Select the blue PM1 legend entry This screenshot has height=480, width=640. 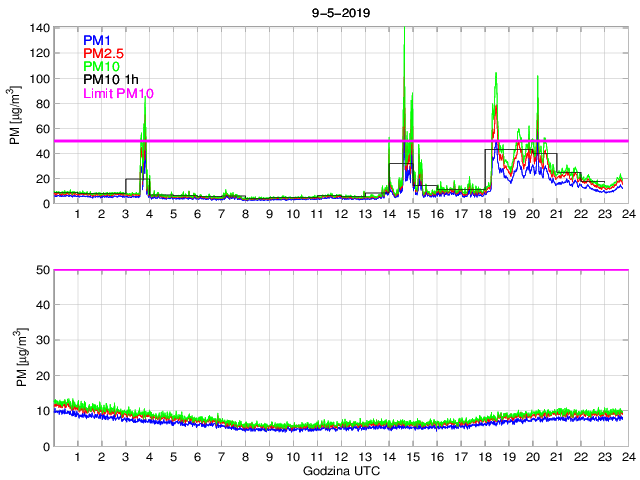[x=99, y=40]
